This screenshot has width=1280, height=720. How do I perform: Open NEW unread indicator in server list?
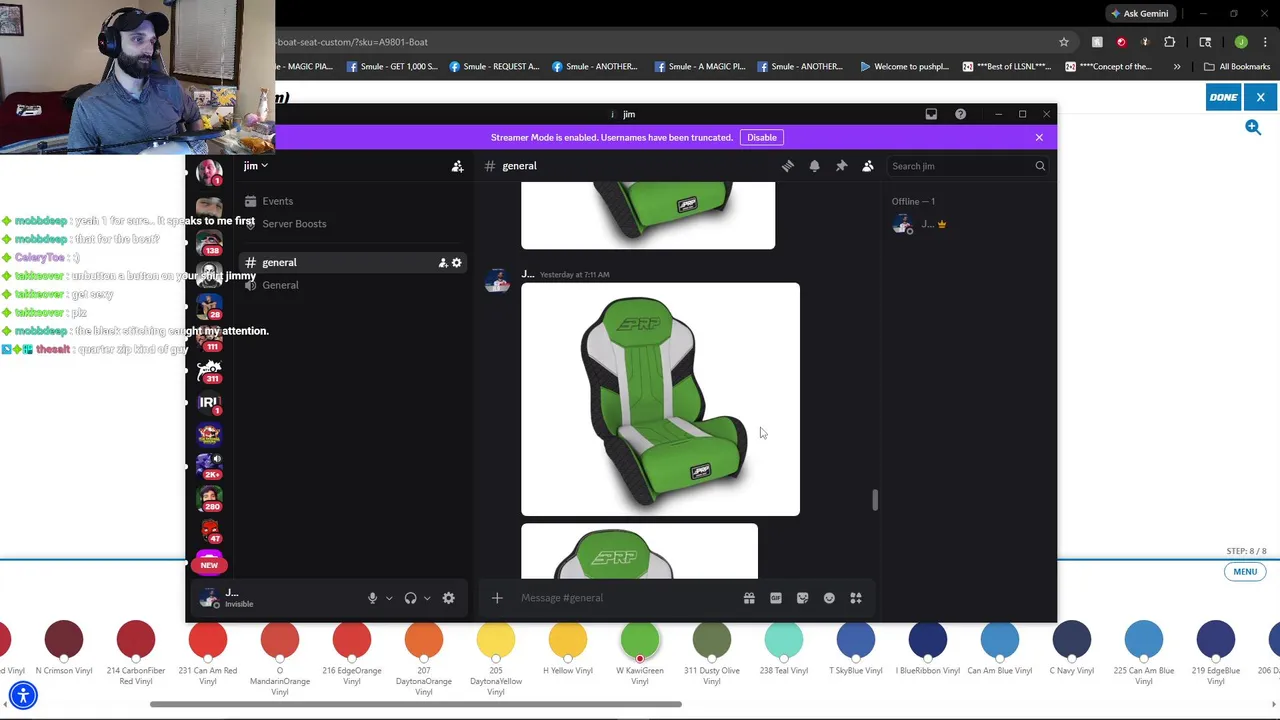tap(209, 565)
